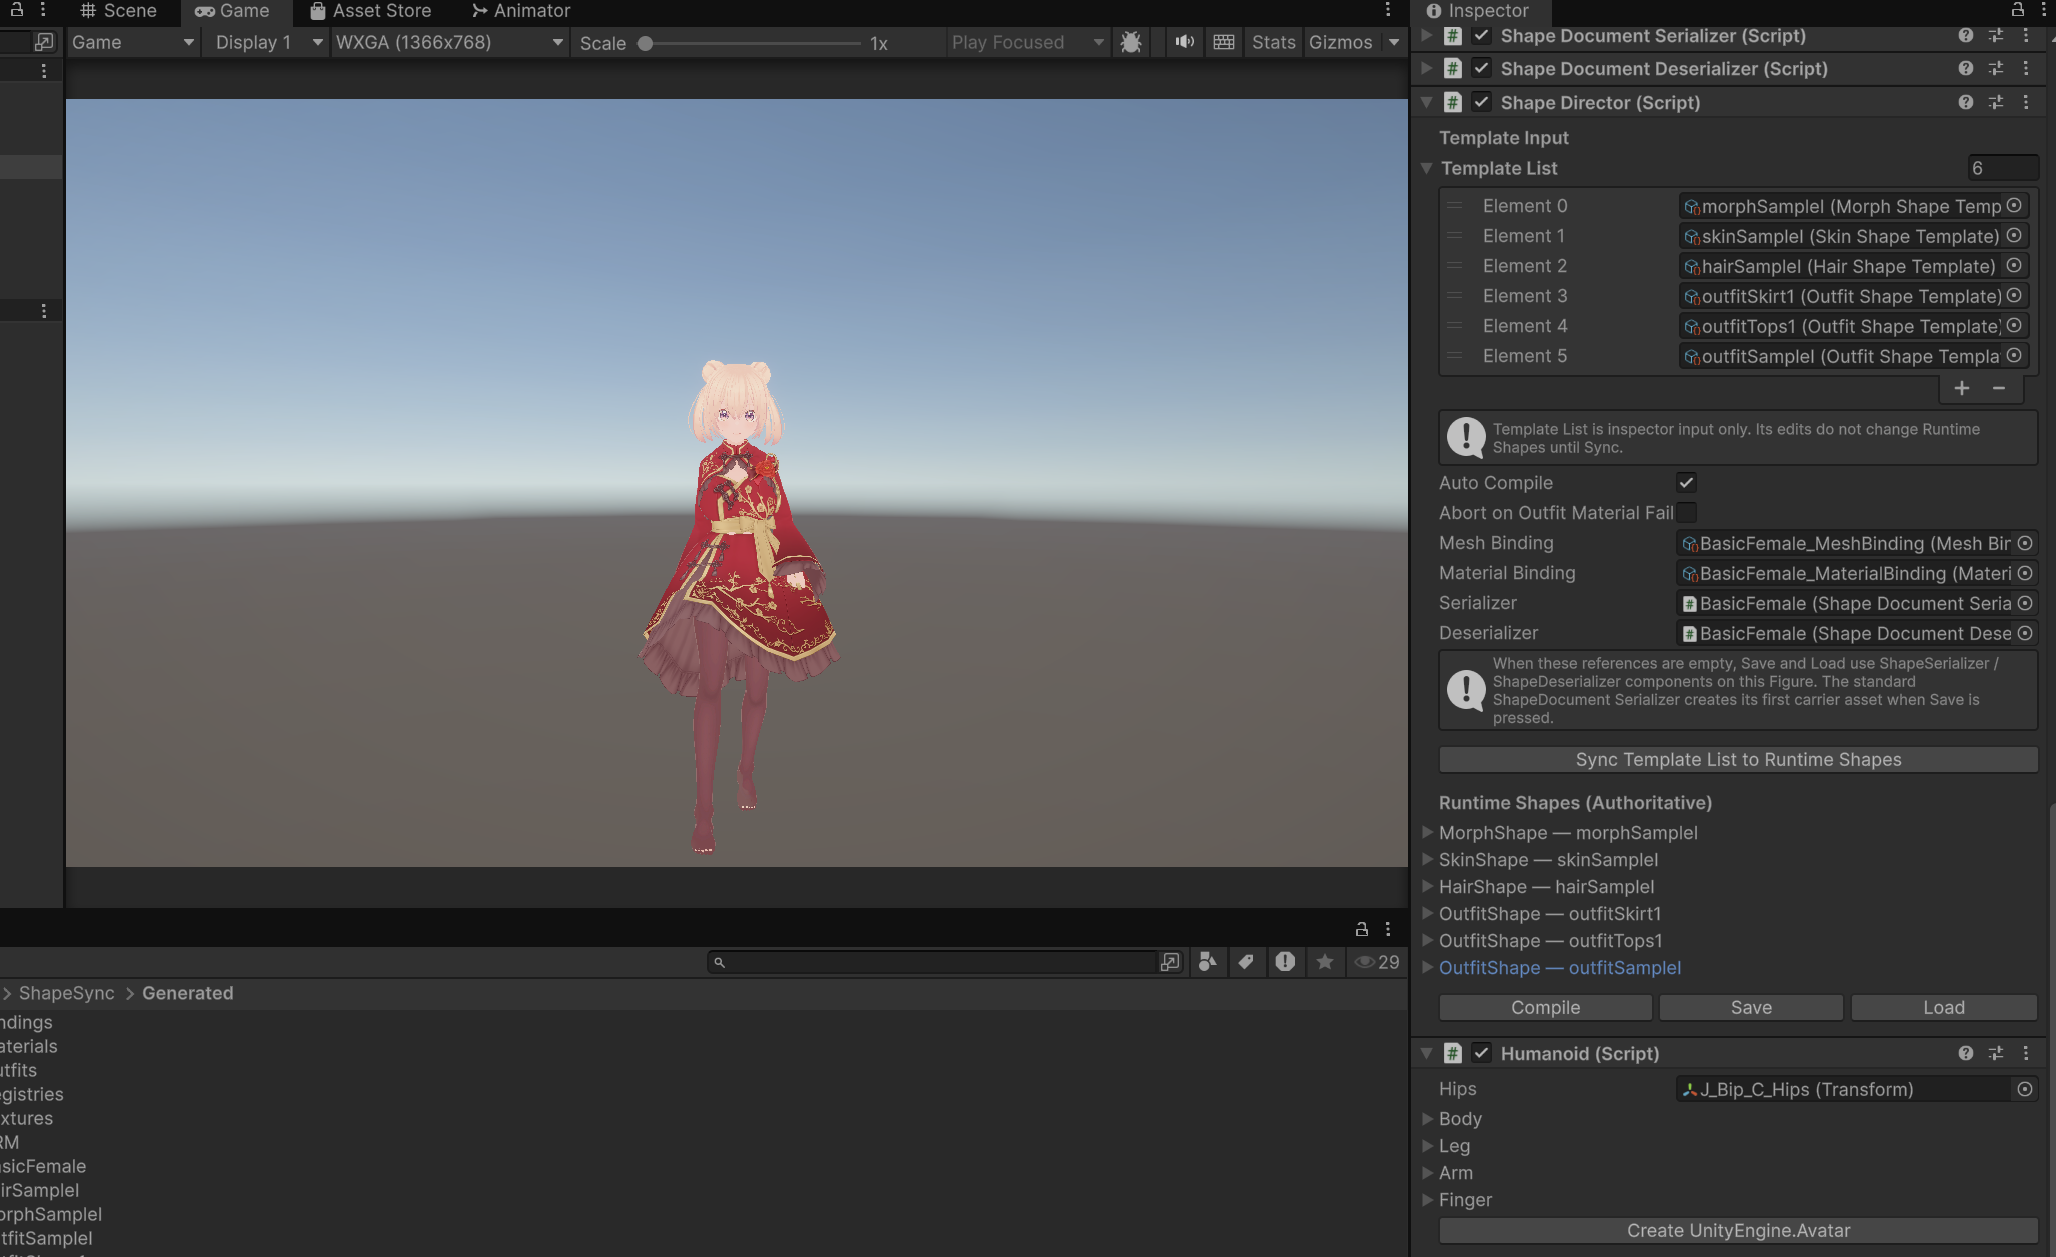Open Display 1 dropdown
2056x1257 pixels.
tap(267, 42)
